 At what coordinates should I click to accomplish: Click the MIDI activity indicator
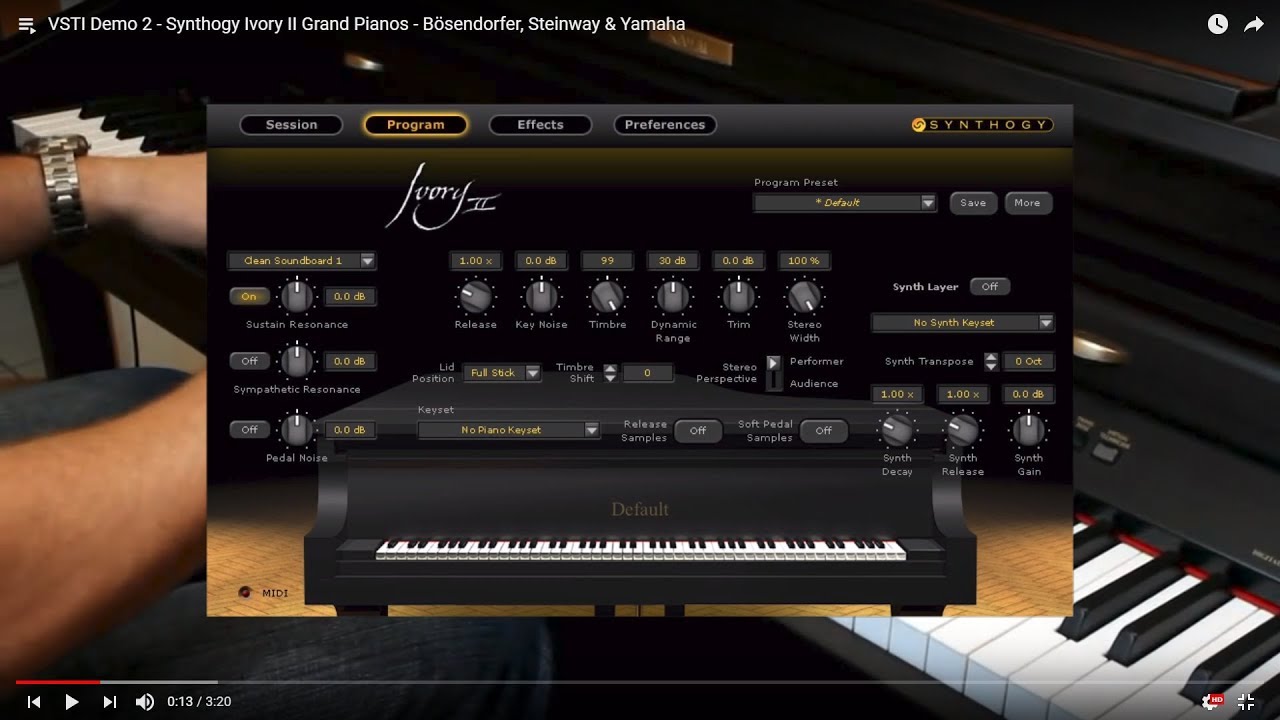click(x=245, y=592)
